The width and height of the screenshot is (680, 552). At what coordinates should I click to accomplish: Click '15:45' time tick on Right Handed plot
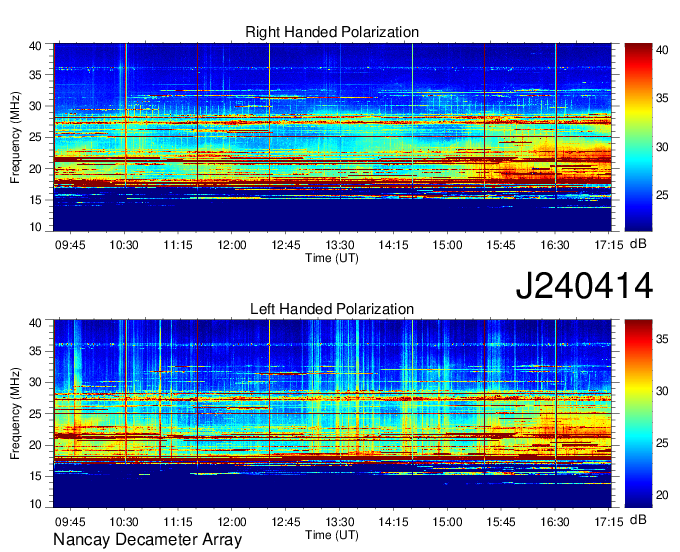coord(501,245)
